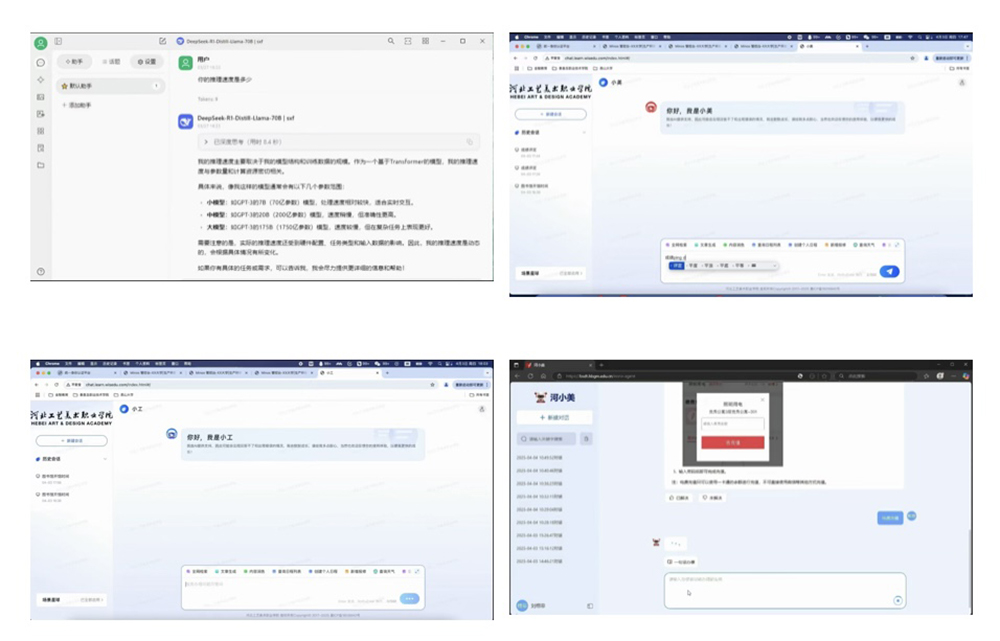Select the 默认助手 assistant entry

click(x=110, y=87)
